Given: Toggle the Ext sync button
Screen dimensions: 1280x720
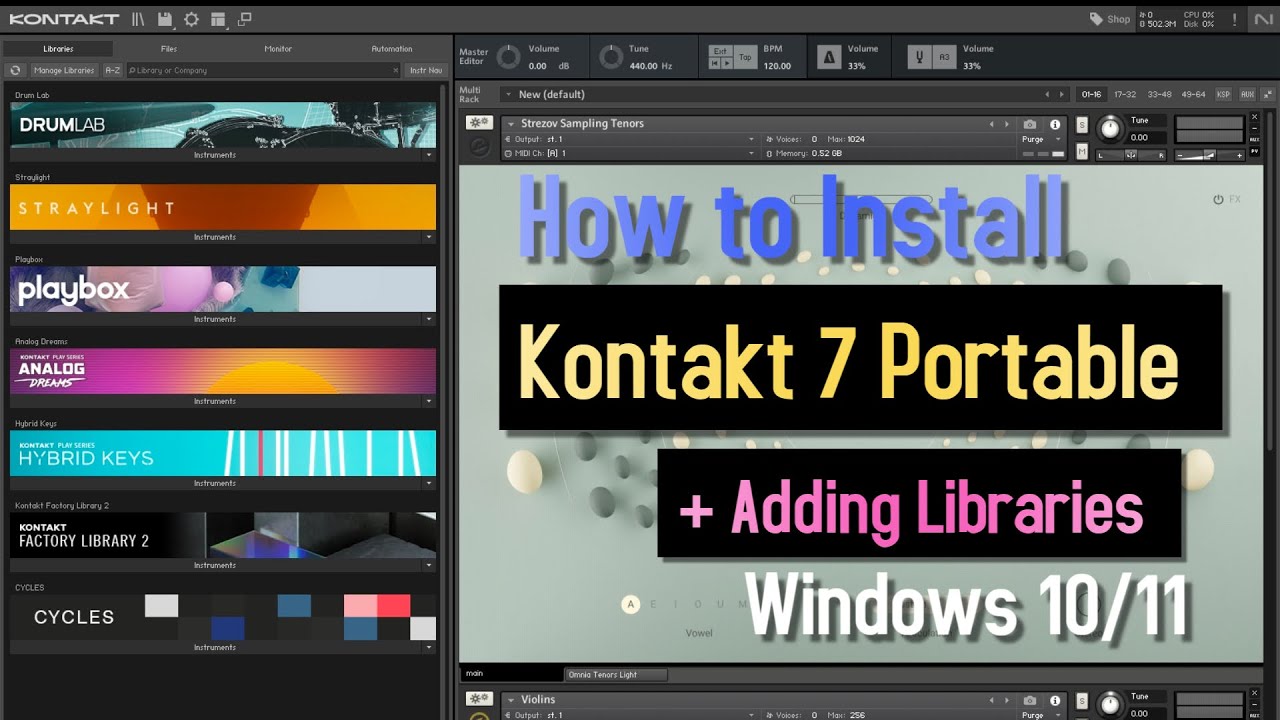Looking at the screenshot, I should click(x=720, y=49).
